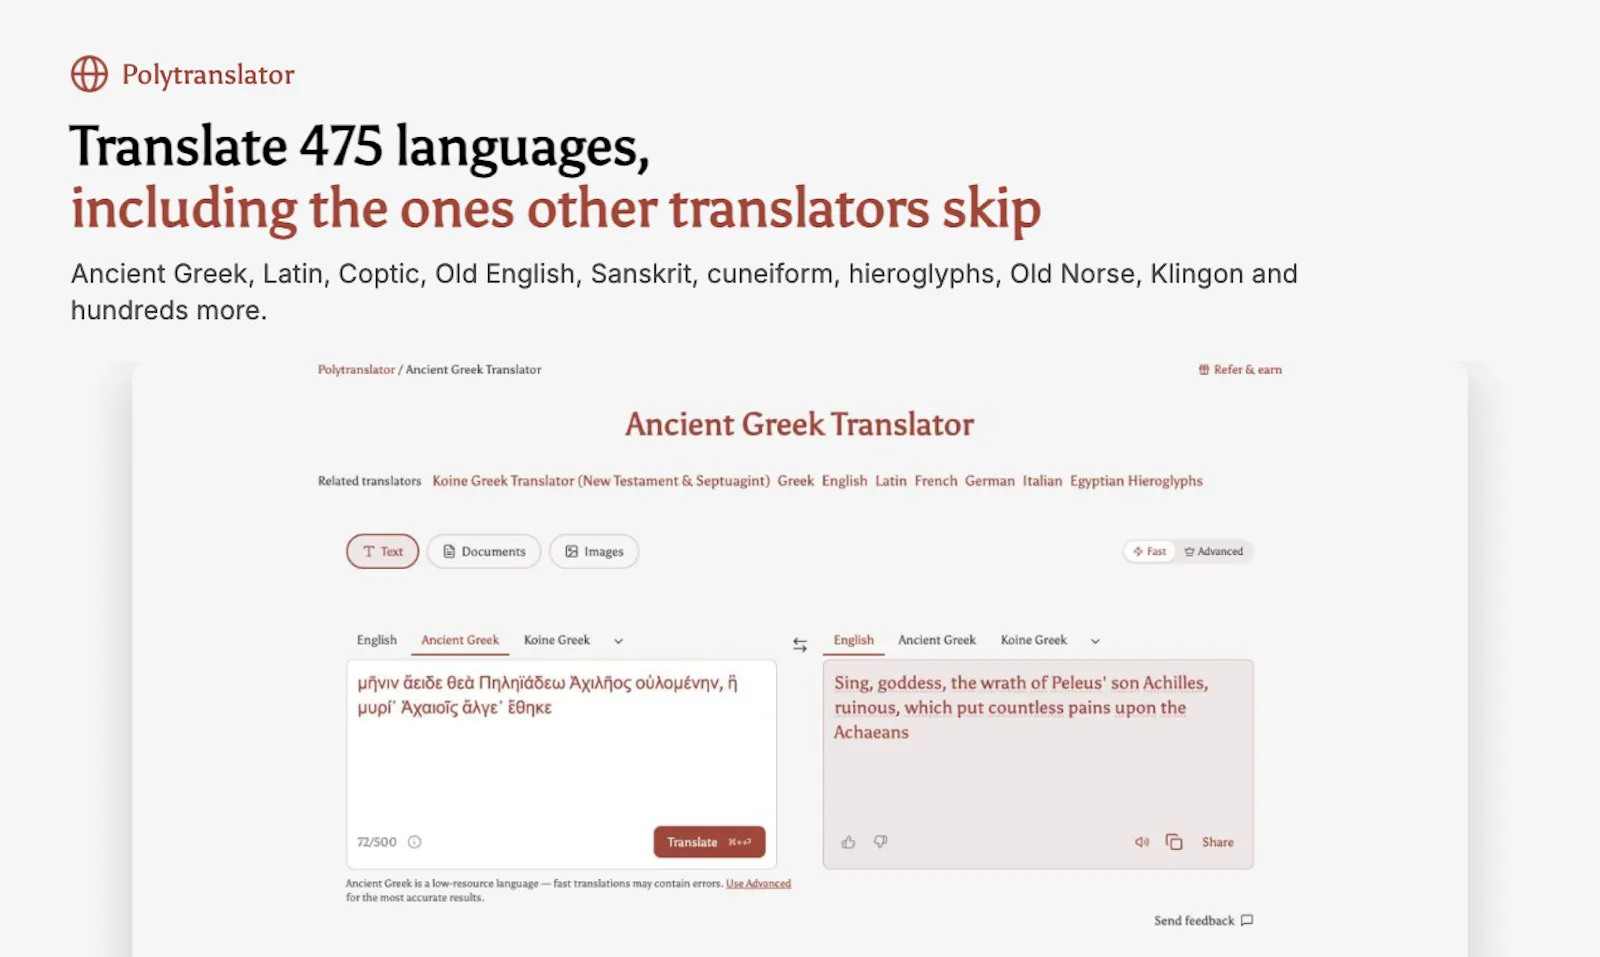
Task: Click the Share button
Action: [x=1217, y=842]
